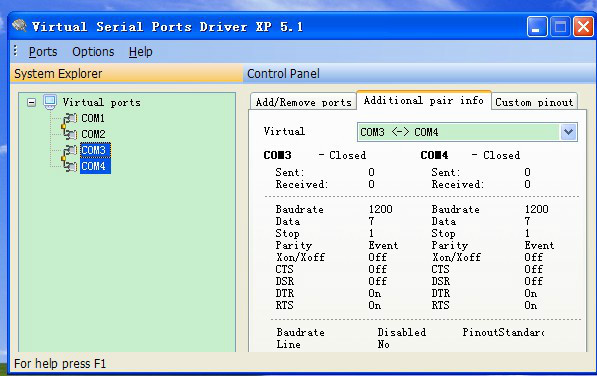Switch to Add/Remove ports tab

tap(303, 102)
